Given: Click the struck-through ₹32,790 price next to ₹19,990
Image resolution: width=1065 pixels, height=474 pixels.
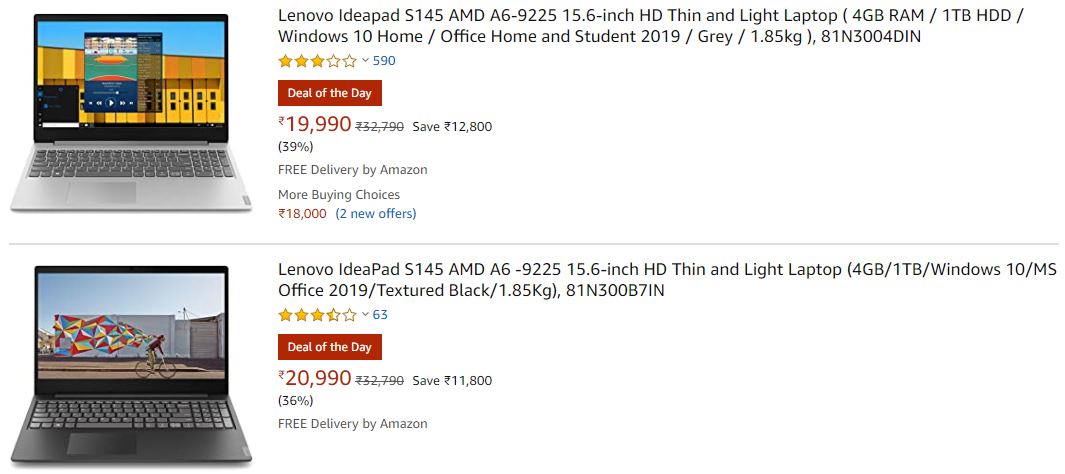Looking at the screenshot, I should click(x=380, y=126).
